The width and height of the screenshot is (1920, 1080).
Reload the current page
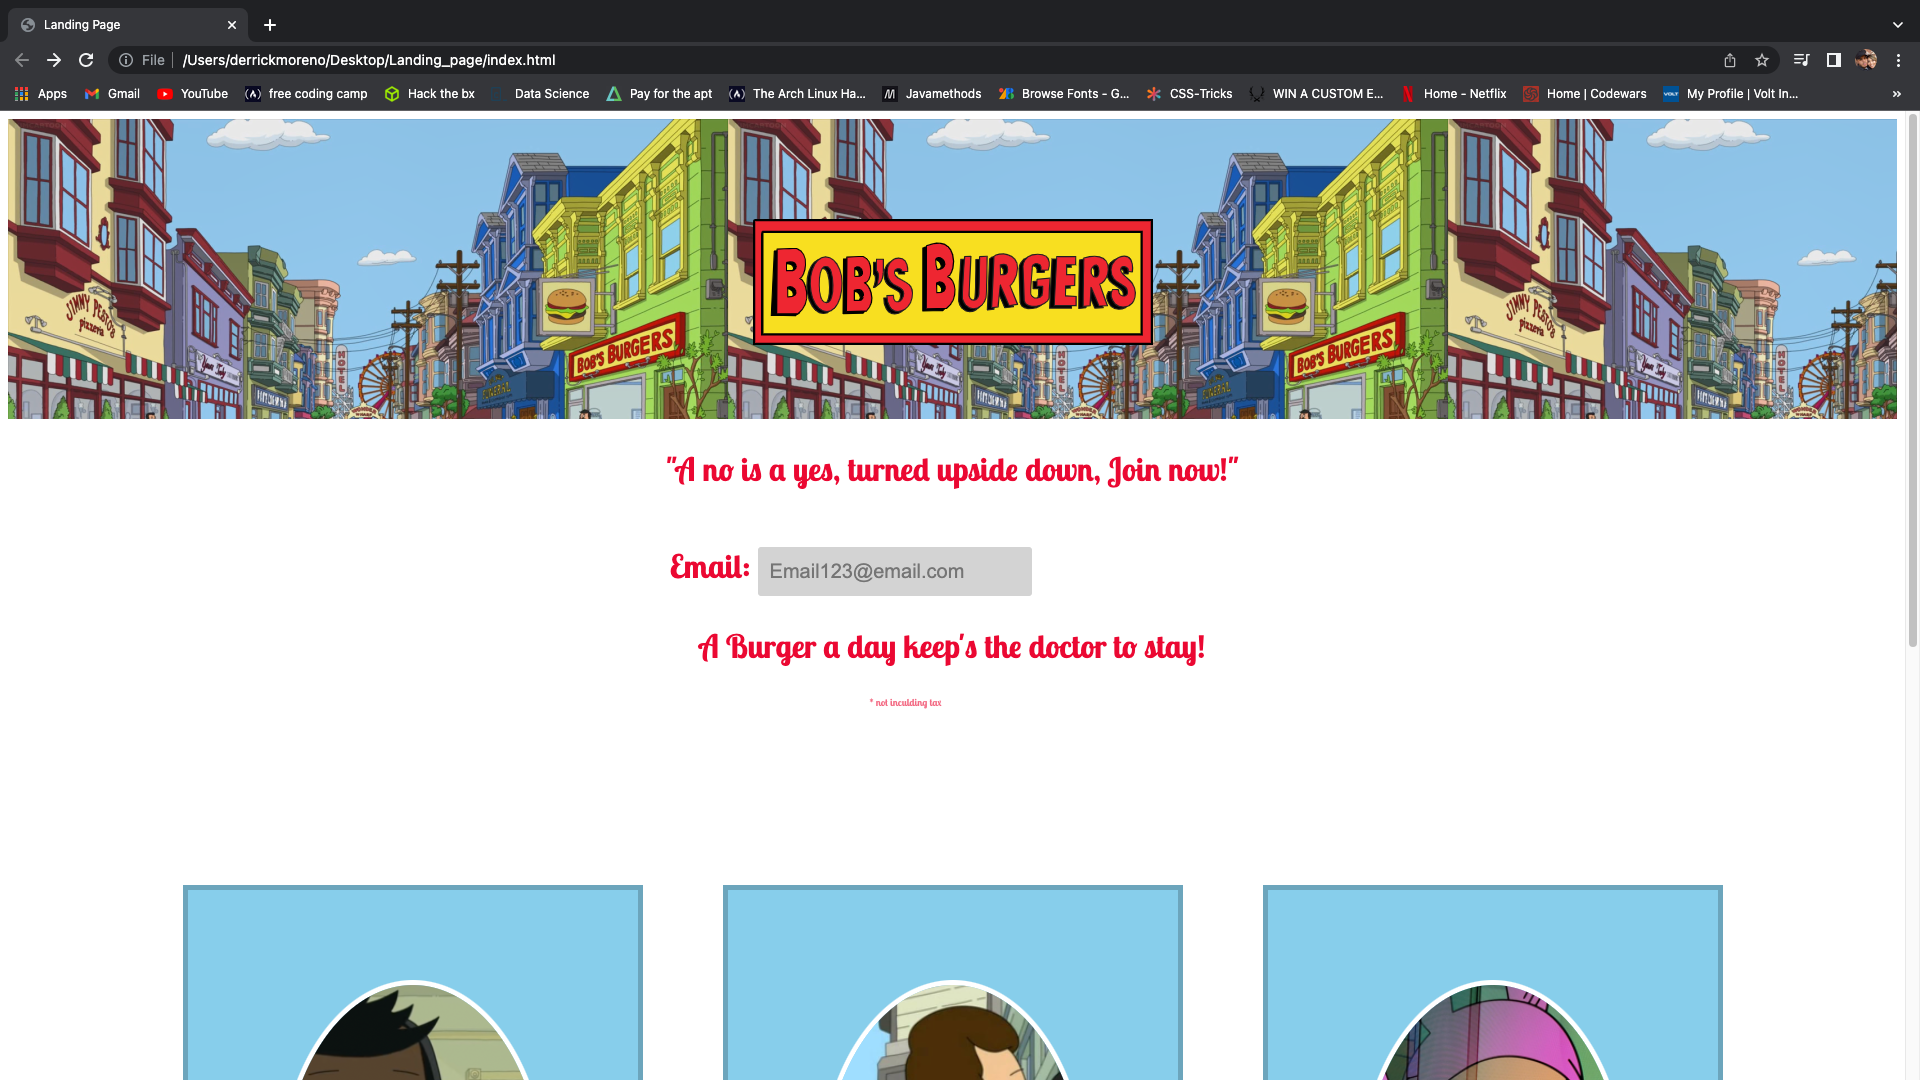tap(86, 60)
